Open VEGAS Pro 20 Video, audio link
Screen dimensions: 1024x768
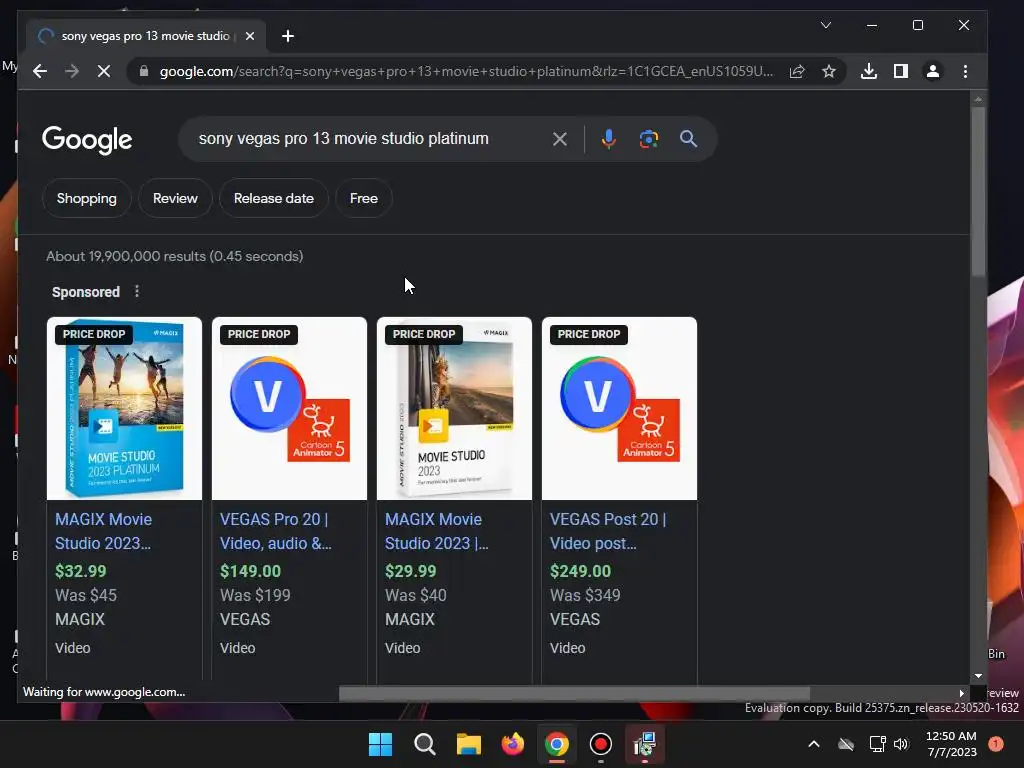coord(276,531)
